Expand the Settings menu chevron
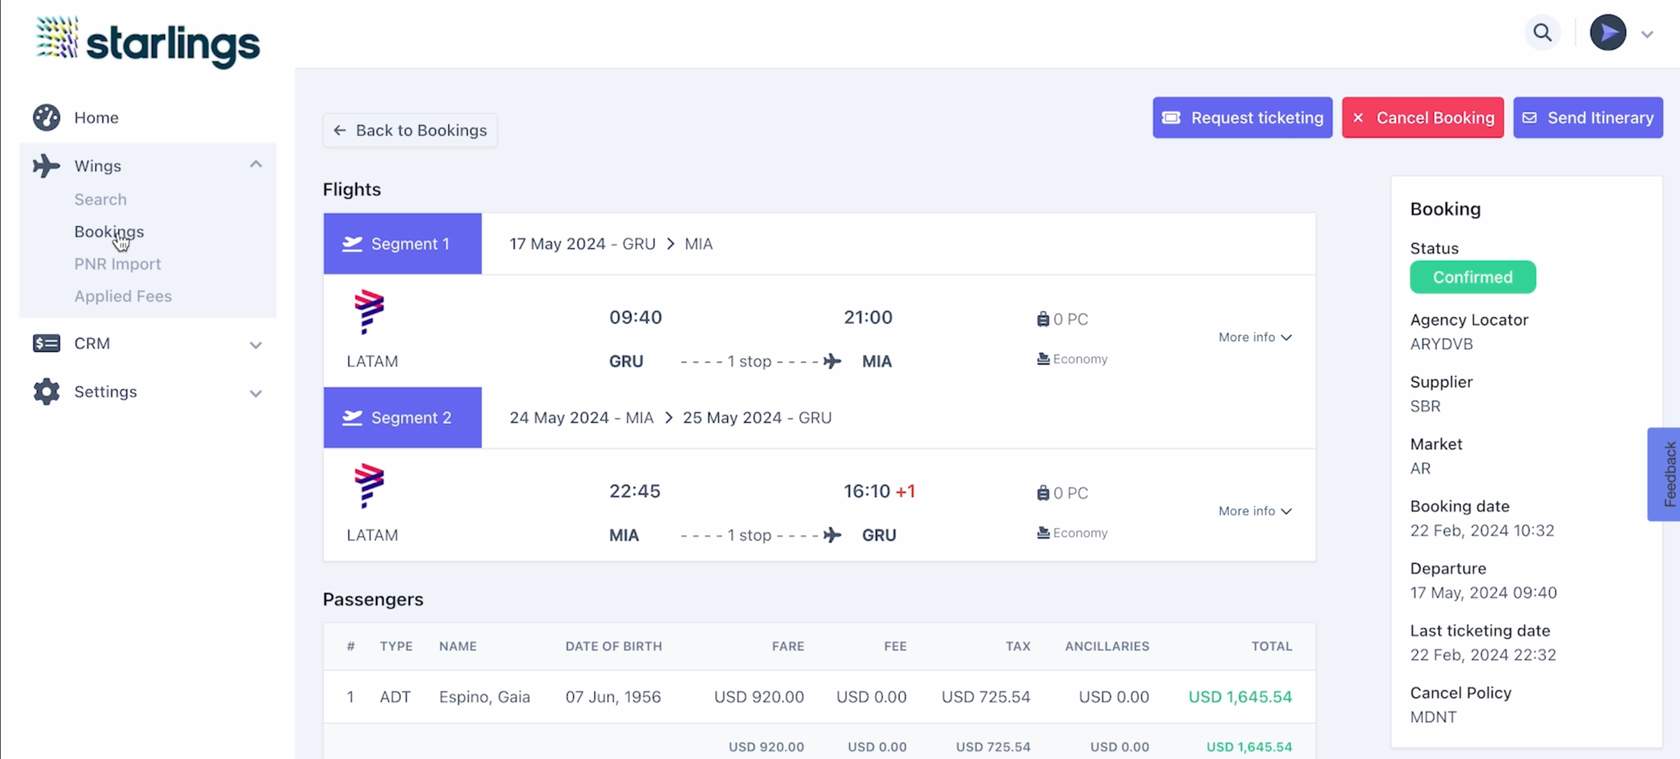Image resolution: width=1680 pixels, height=759 pixels. tap(256, 393)
